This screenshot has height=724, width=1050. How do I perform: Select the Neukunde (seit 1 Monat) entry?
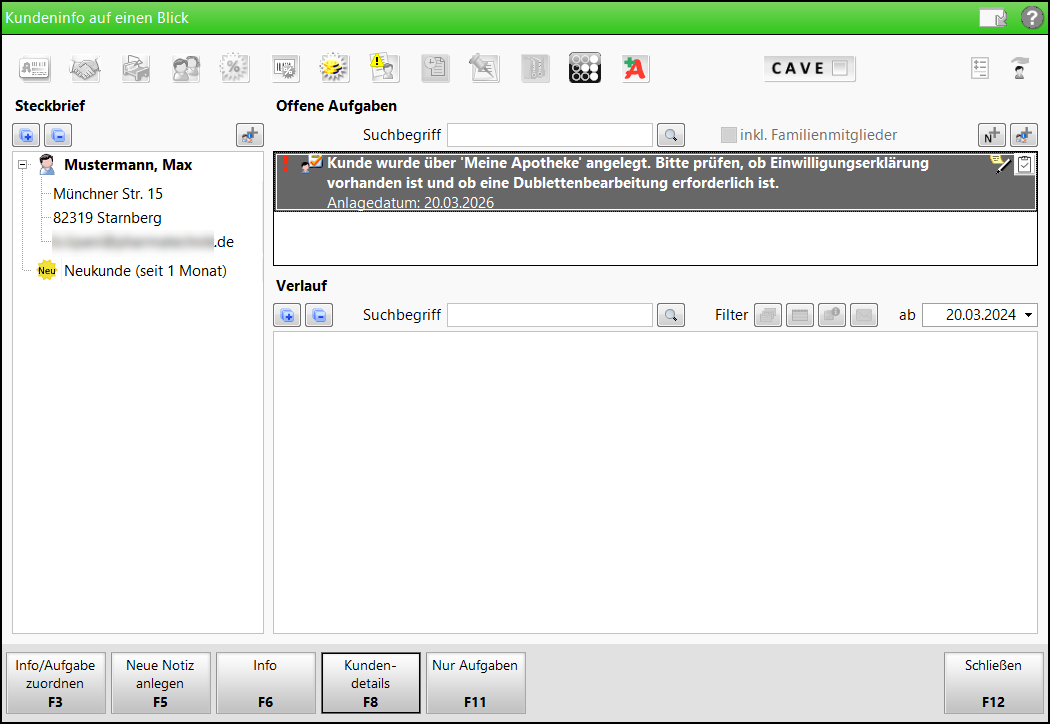coord(145,271)
